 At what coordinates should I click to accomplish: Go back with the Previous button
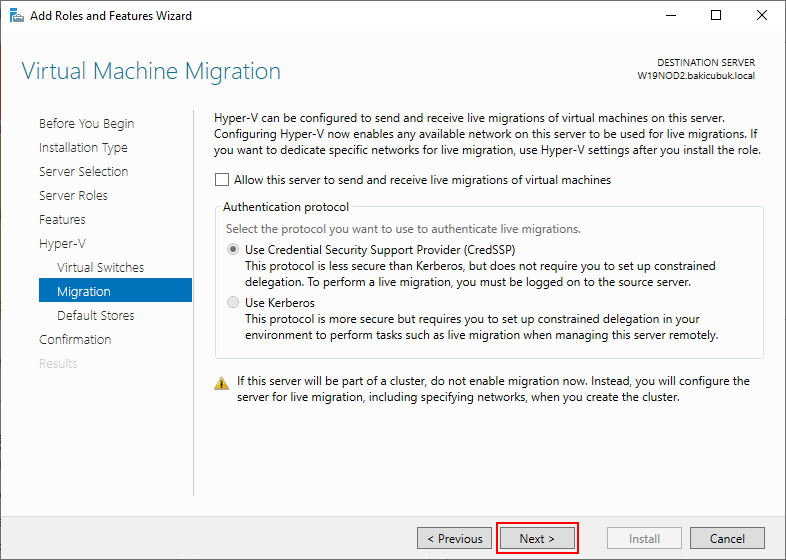coord(454,538)
